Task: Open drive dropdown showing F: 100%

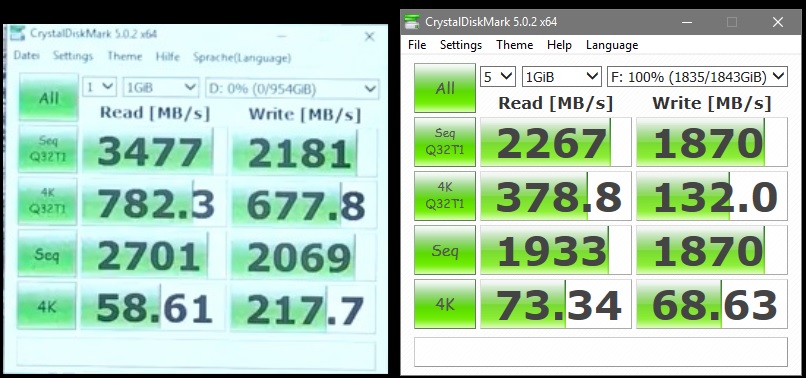Action: [697, 77]
